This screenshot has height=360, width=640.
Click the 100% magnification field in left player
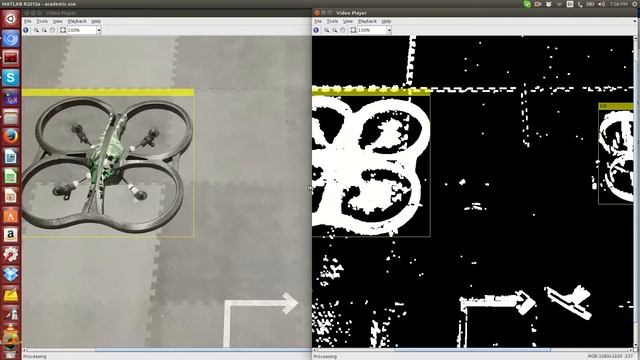point(81,30)
